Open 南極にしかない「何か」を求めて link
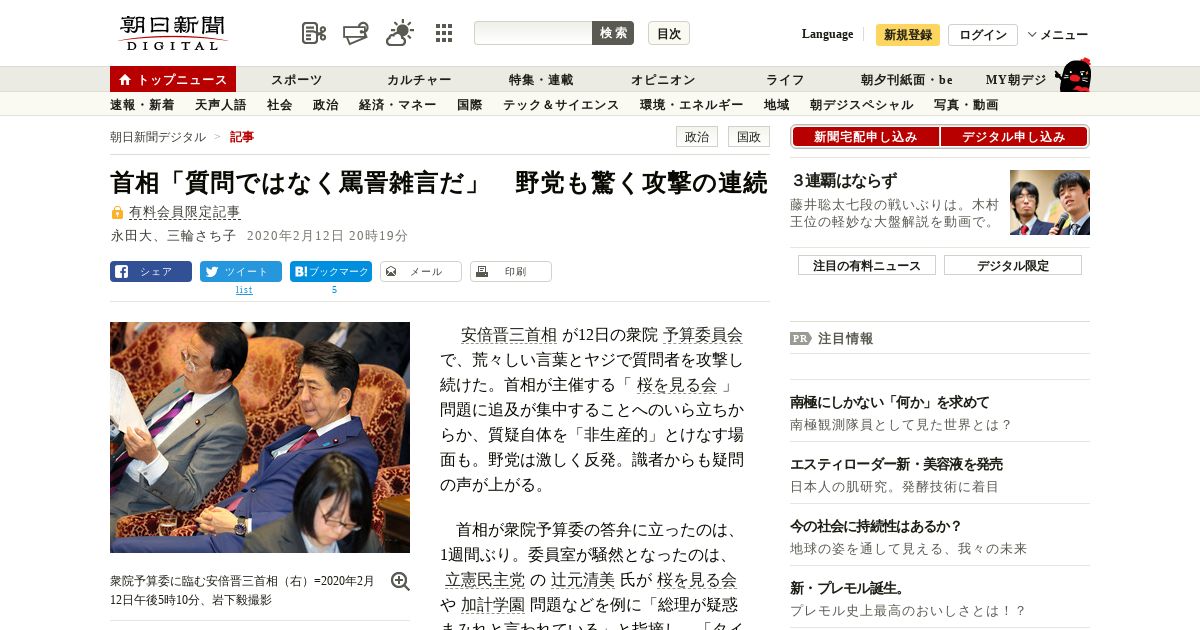The width and height of the screenshot is (1200, 630). click(x=890, y=402)
